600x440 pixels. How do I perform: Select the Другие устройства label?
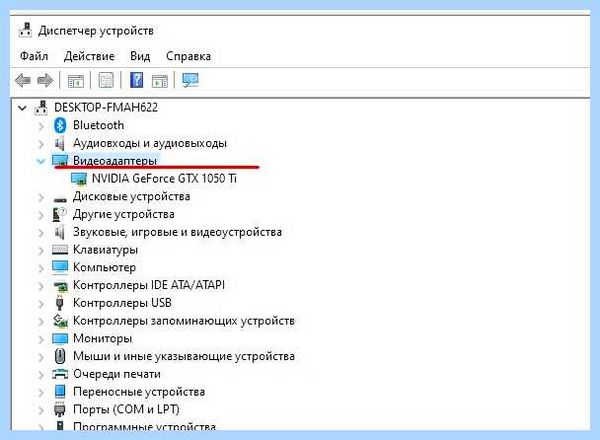[x=124, y=214]
